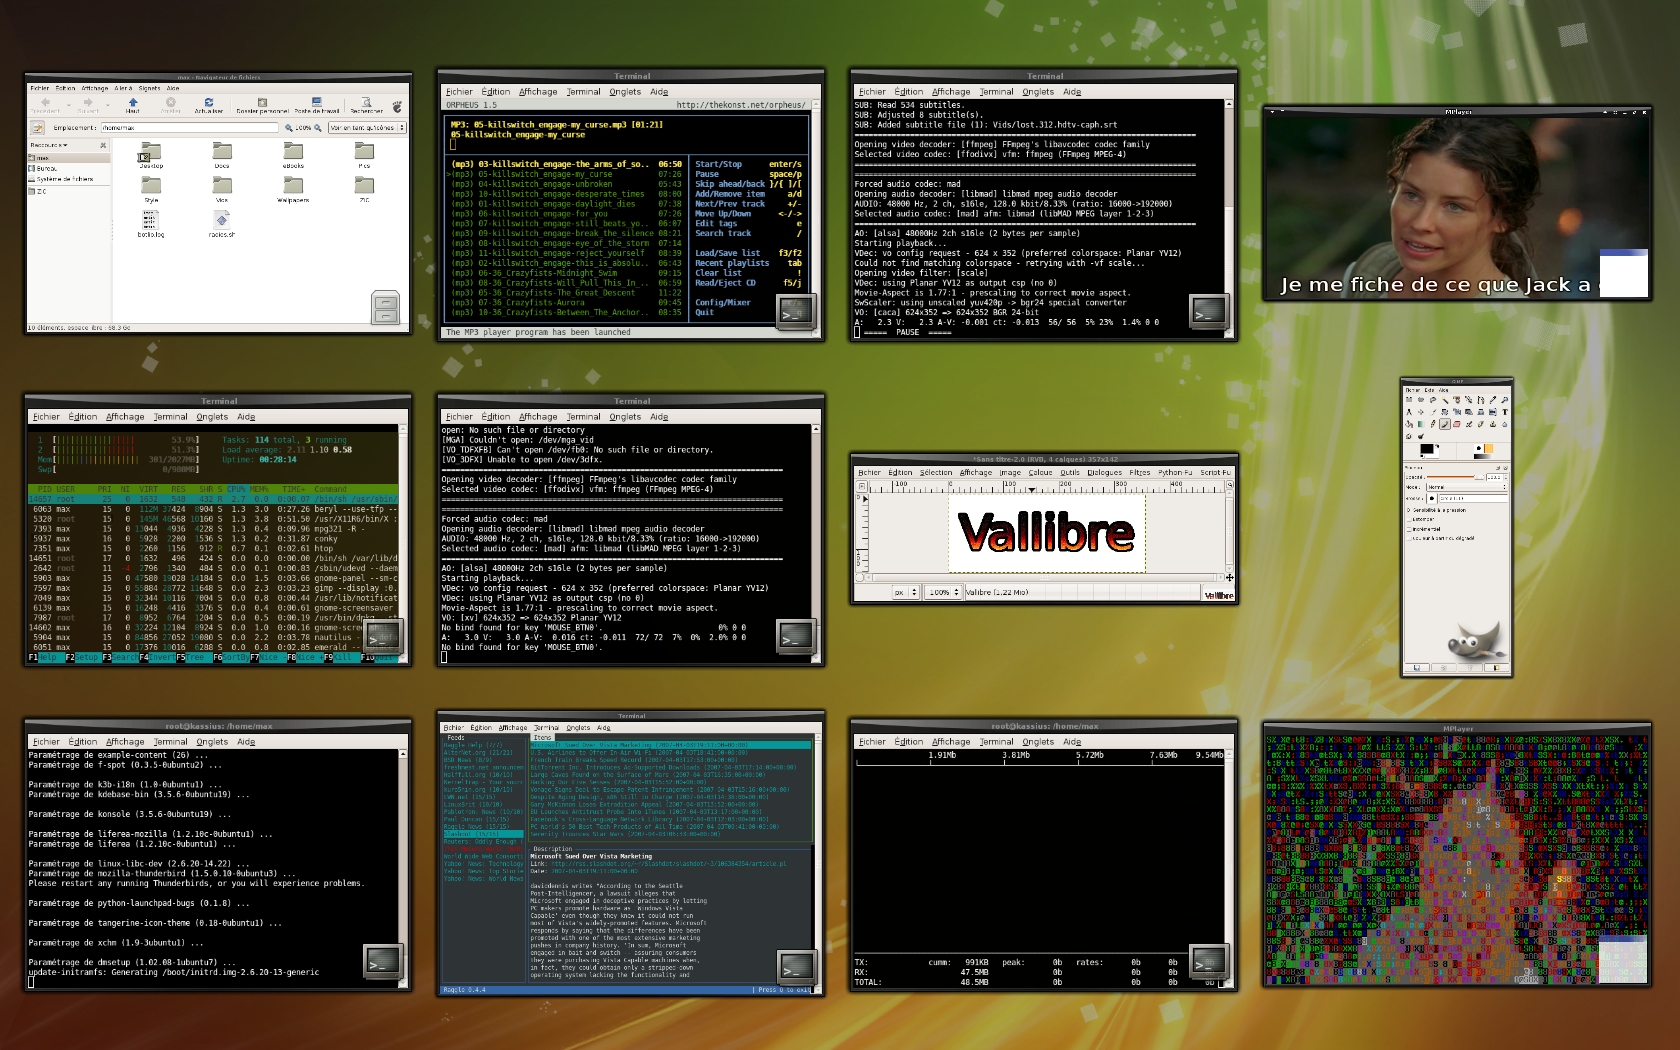Open the 'Voir en tant qu'icônes' view dropdown

click(x=367, y=128)
